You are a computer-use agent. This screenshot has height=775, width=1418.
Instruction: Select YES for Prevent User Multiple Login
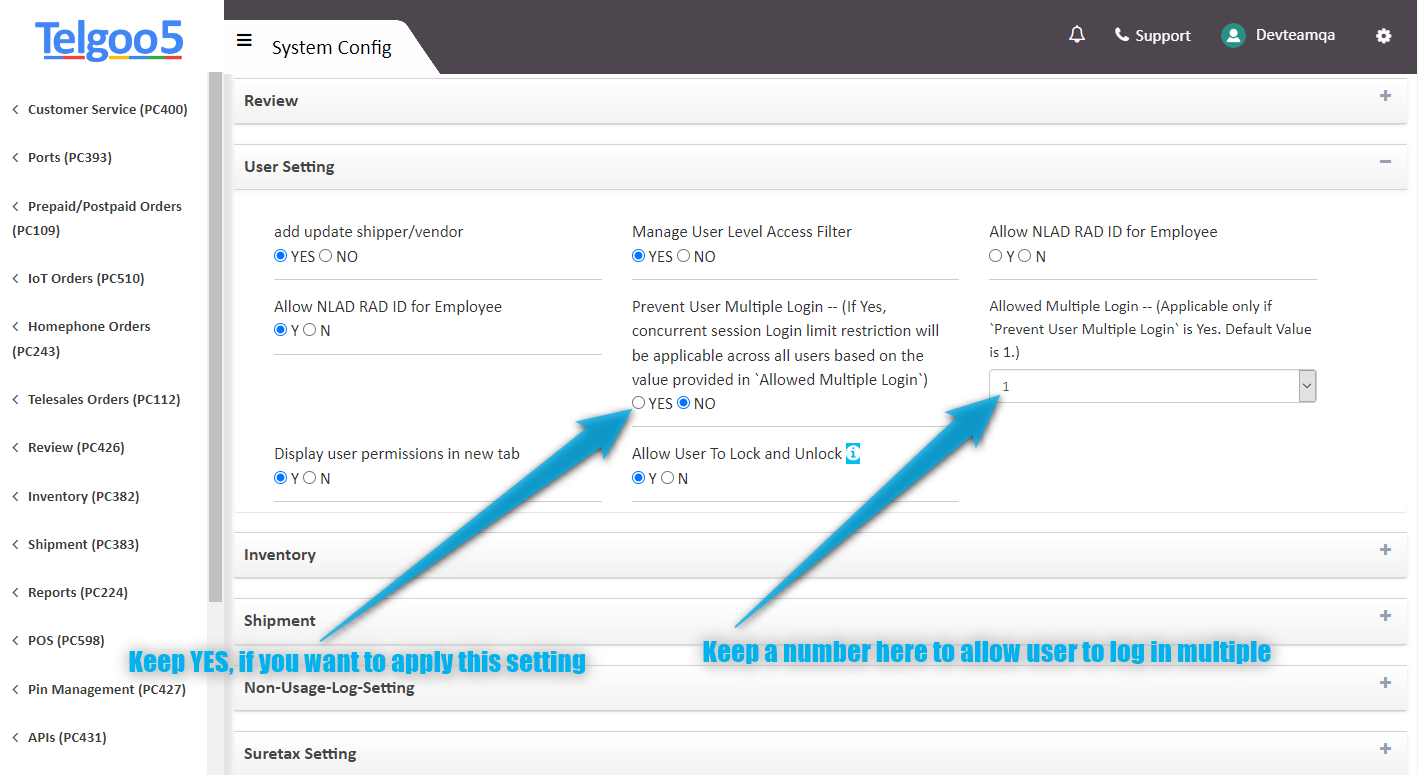(639, 403)
